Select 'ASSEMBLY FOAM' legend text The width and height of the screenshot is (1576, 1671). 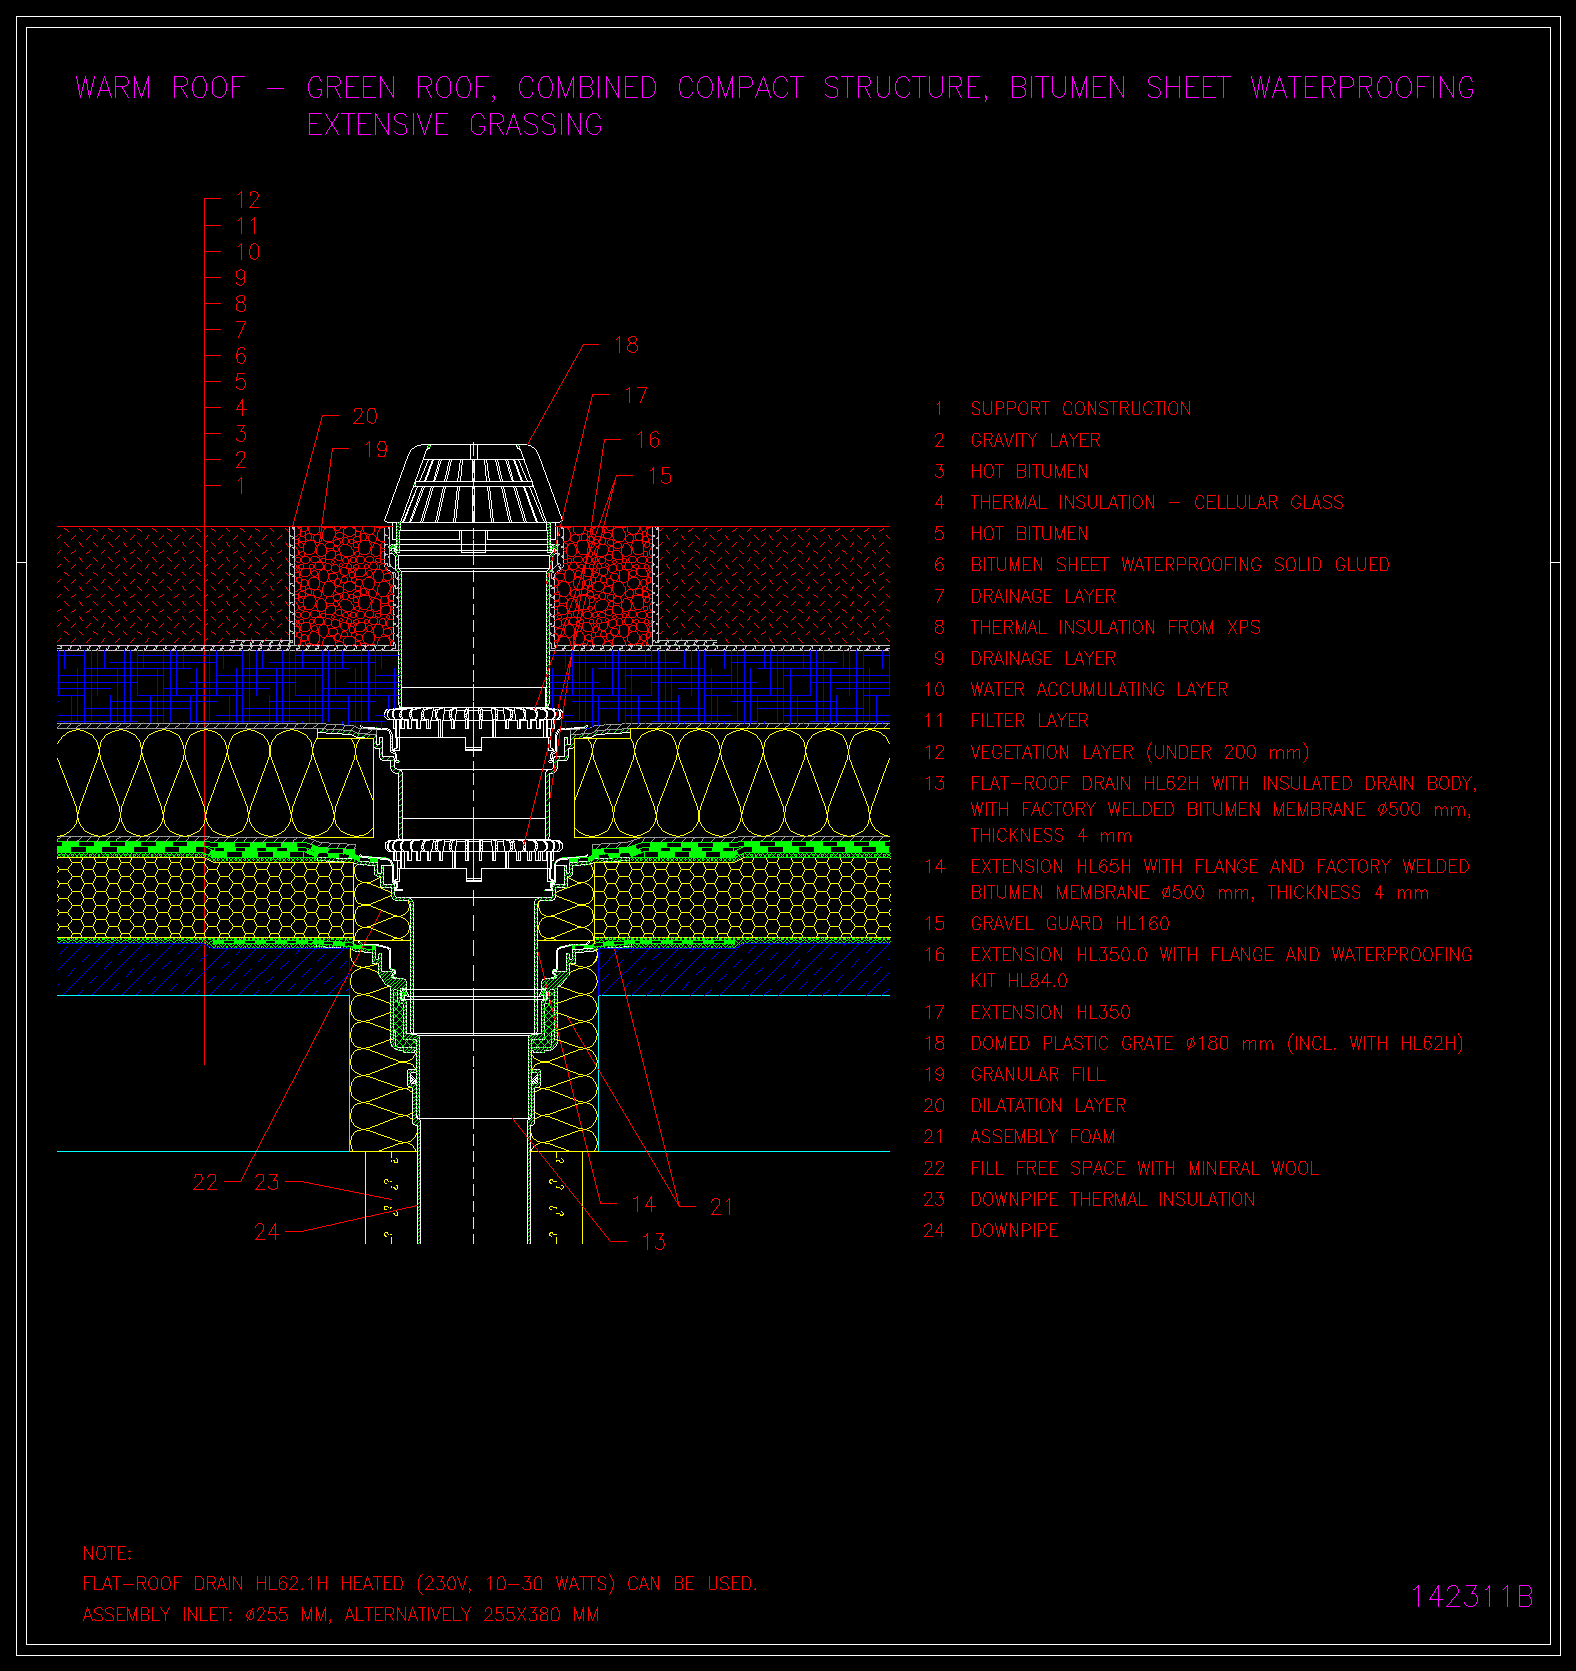[1042, 1137]
